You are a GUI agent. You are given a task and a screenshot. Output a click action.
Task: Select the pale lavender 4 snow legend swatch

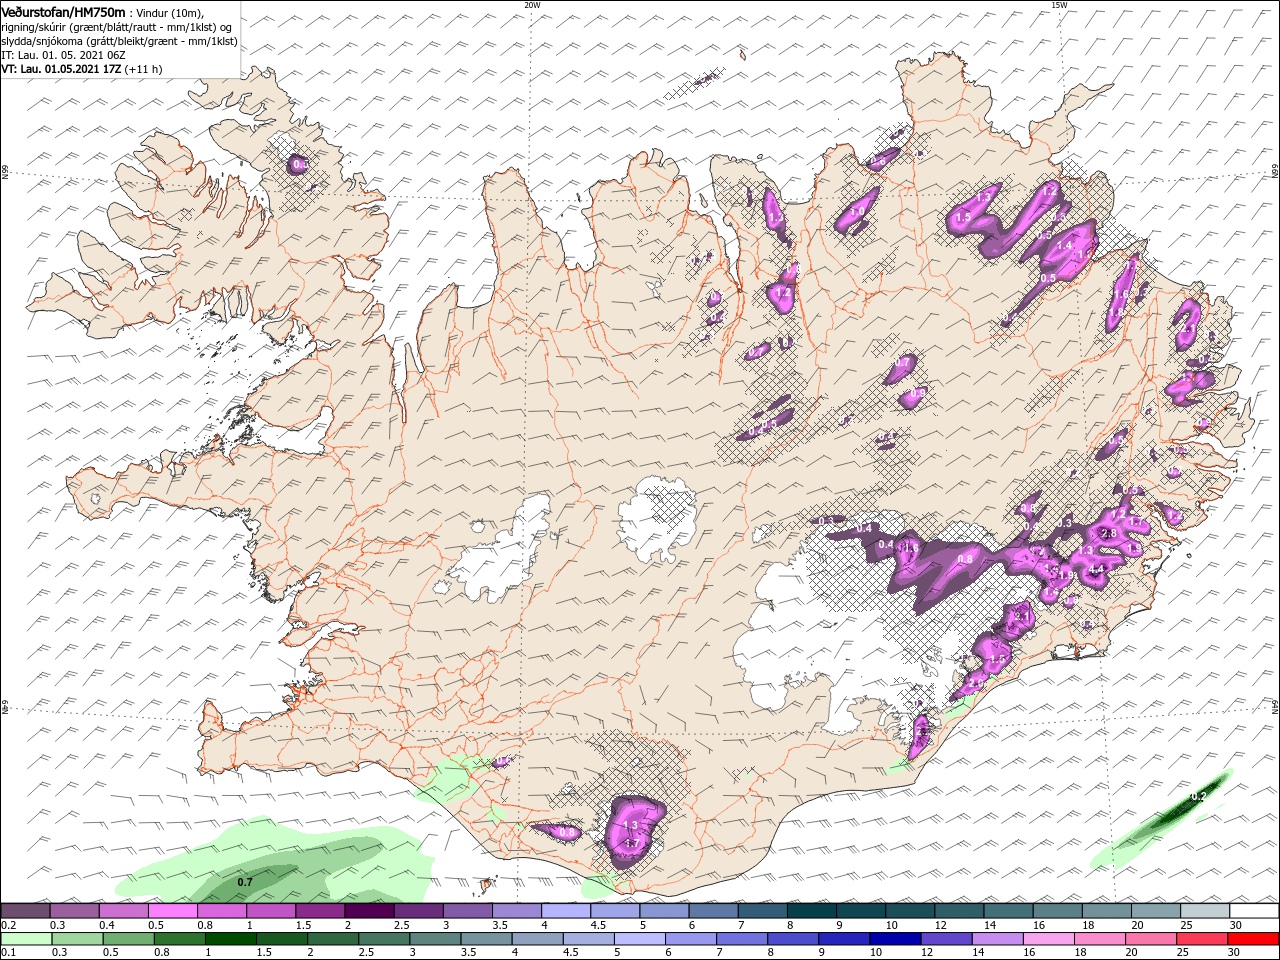[x=566, y=911]
